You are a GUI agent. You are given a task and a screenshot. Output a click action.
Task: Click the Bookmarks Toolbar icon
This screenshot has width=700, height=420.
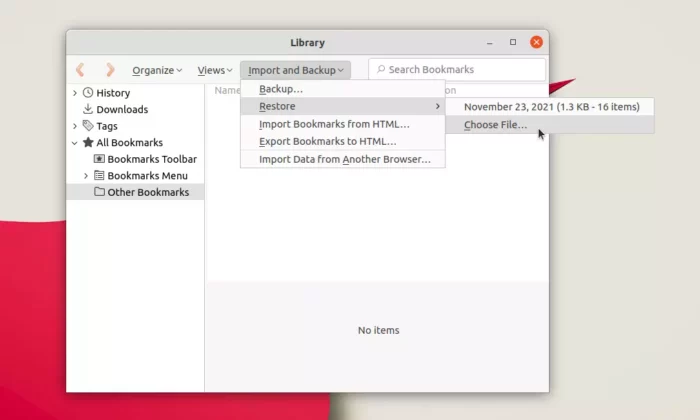click(99, 158)
